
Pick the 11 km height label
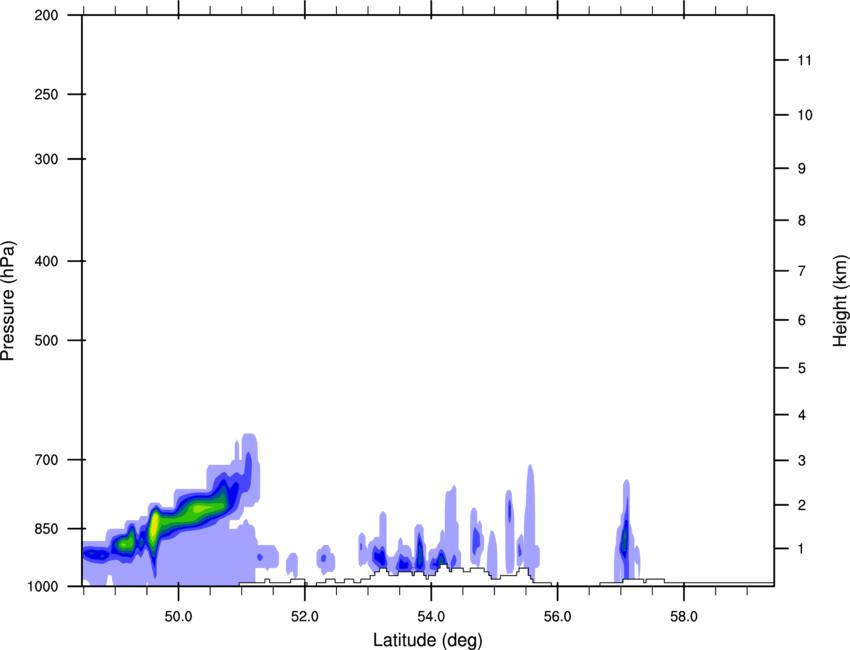click(805, 60)
